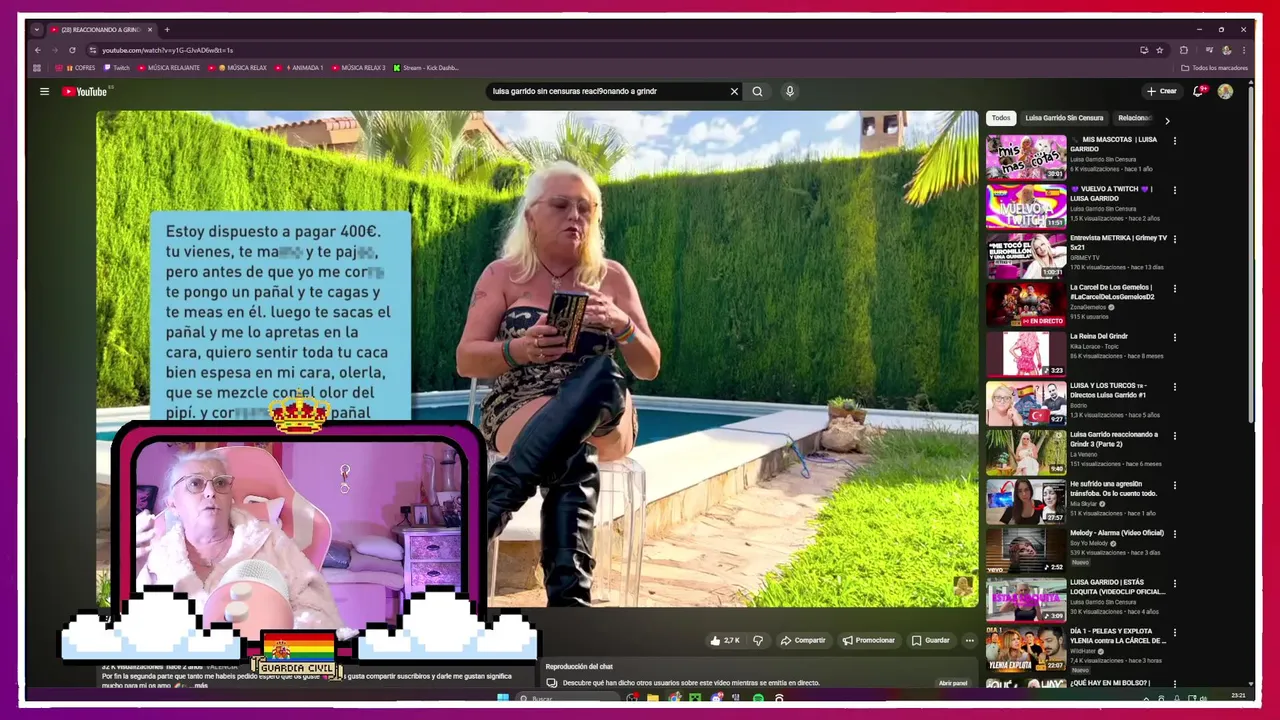Open the apps grid icon in bookmarks bar

point(37,68)
